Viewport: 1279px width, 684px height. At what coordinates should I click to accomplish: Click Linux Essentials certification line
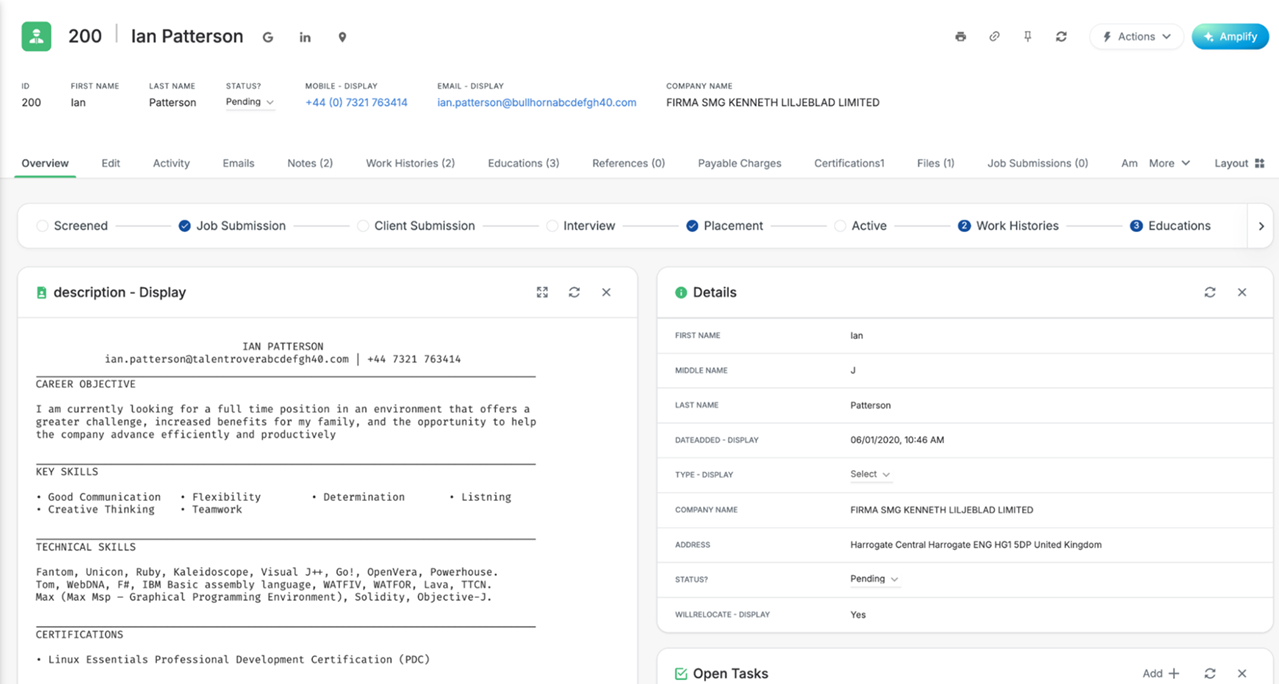point(233,660)
